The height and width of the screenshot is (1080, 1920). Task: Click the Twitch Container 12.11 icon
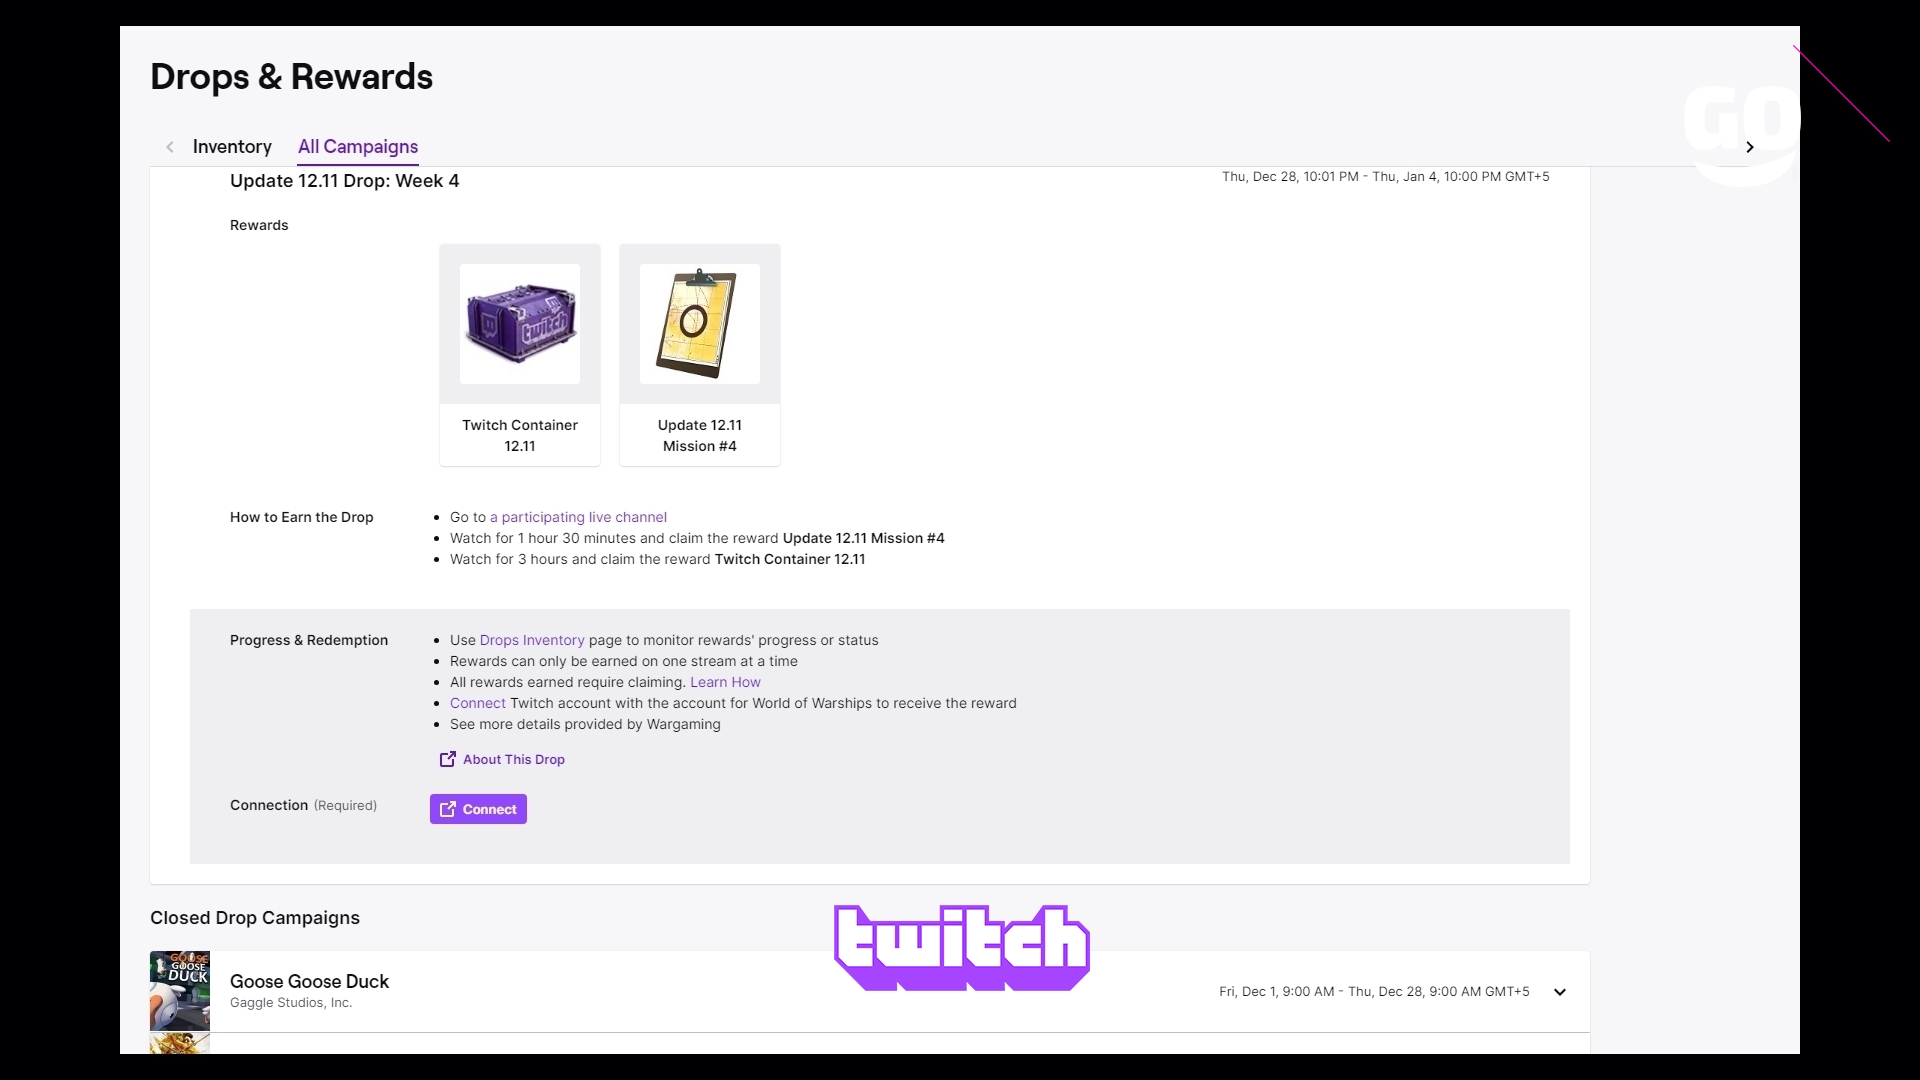pyautogui.click(x=520, y=323)
